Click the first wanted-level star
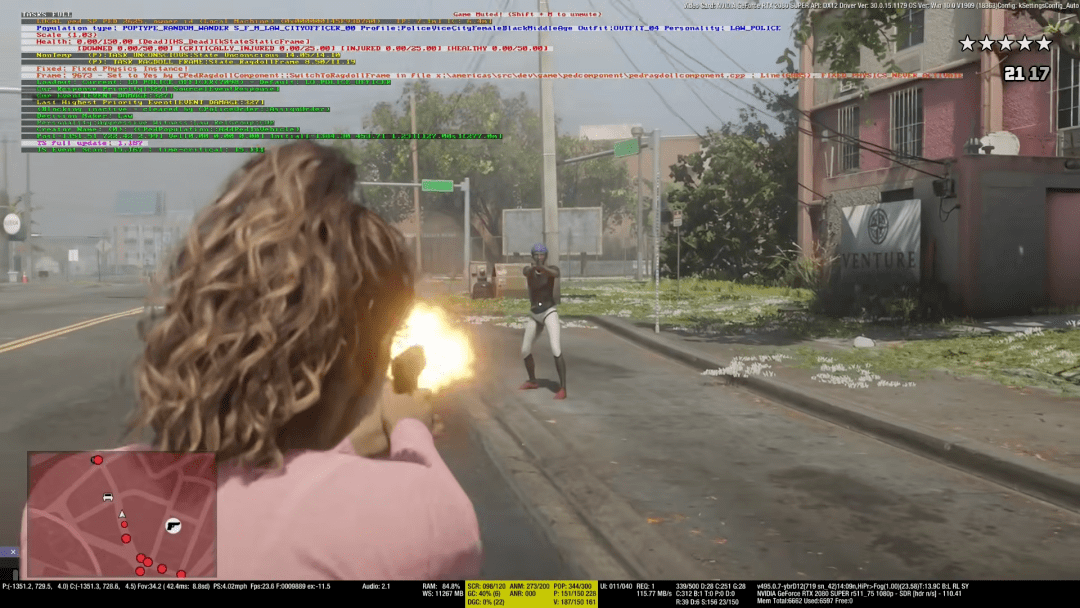The height and width of the screenshot is (608, 1080). pyautogui.click(x=968, y=43)
